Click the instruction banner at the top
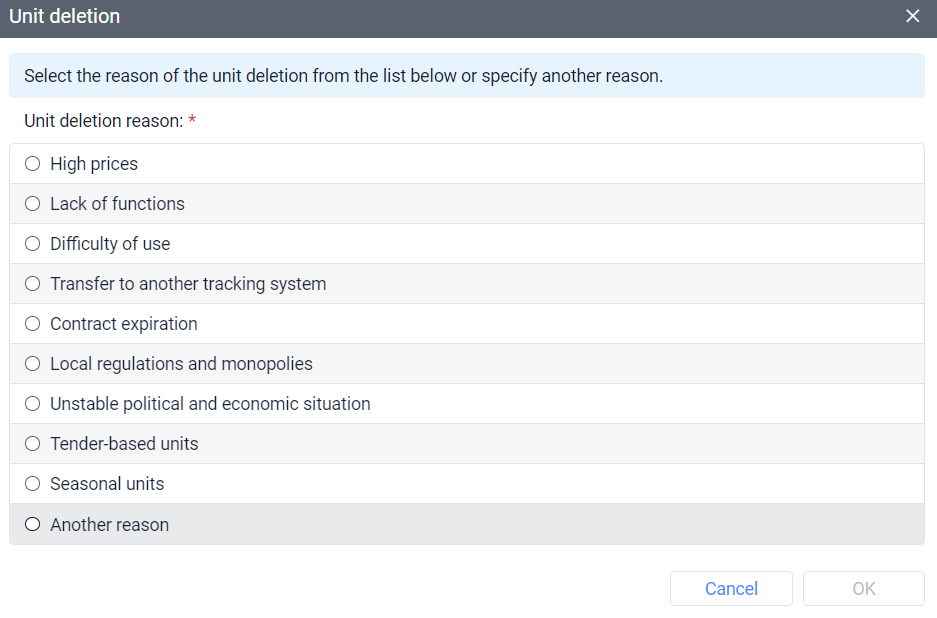The width and height of the screenshot is (937, 618). [x=467, y=75]
